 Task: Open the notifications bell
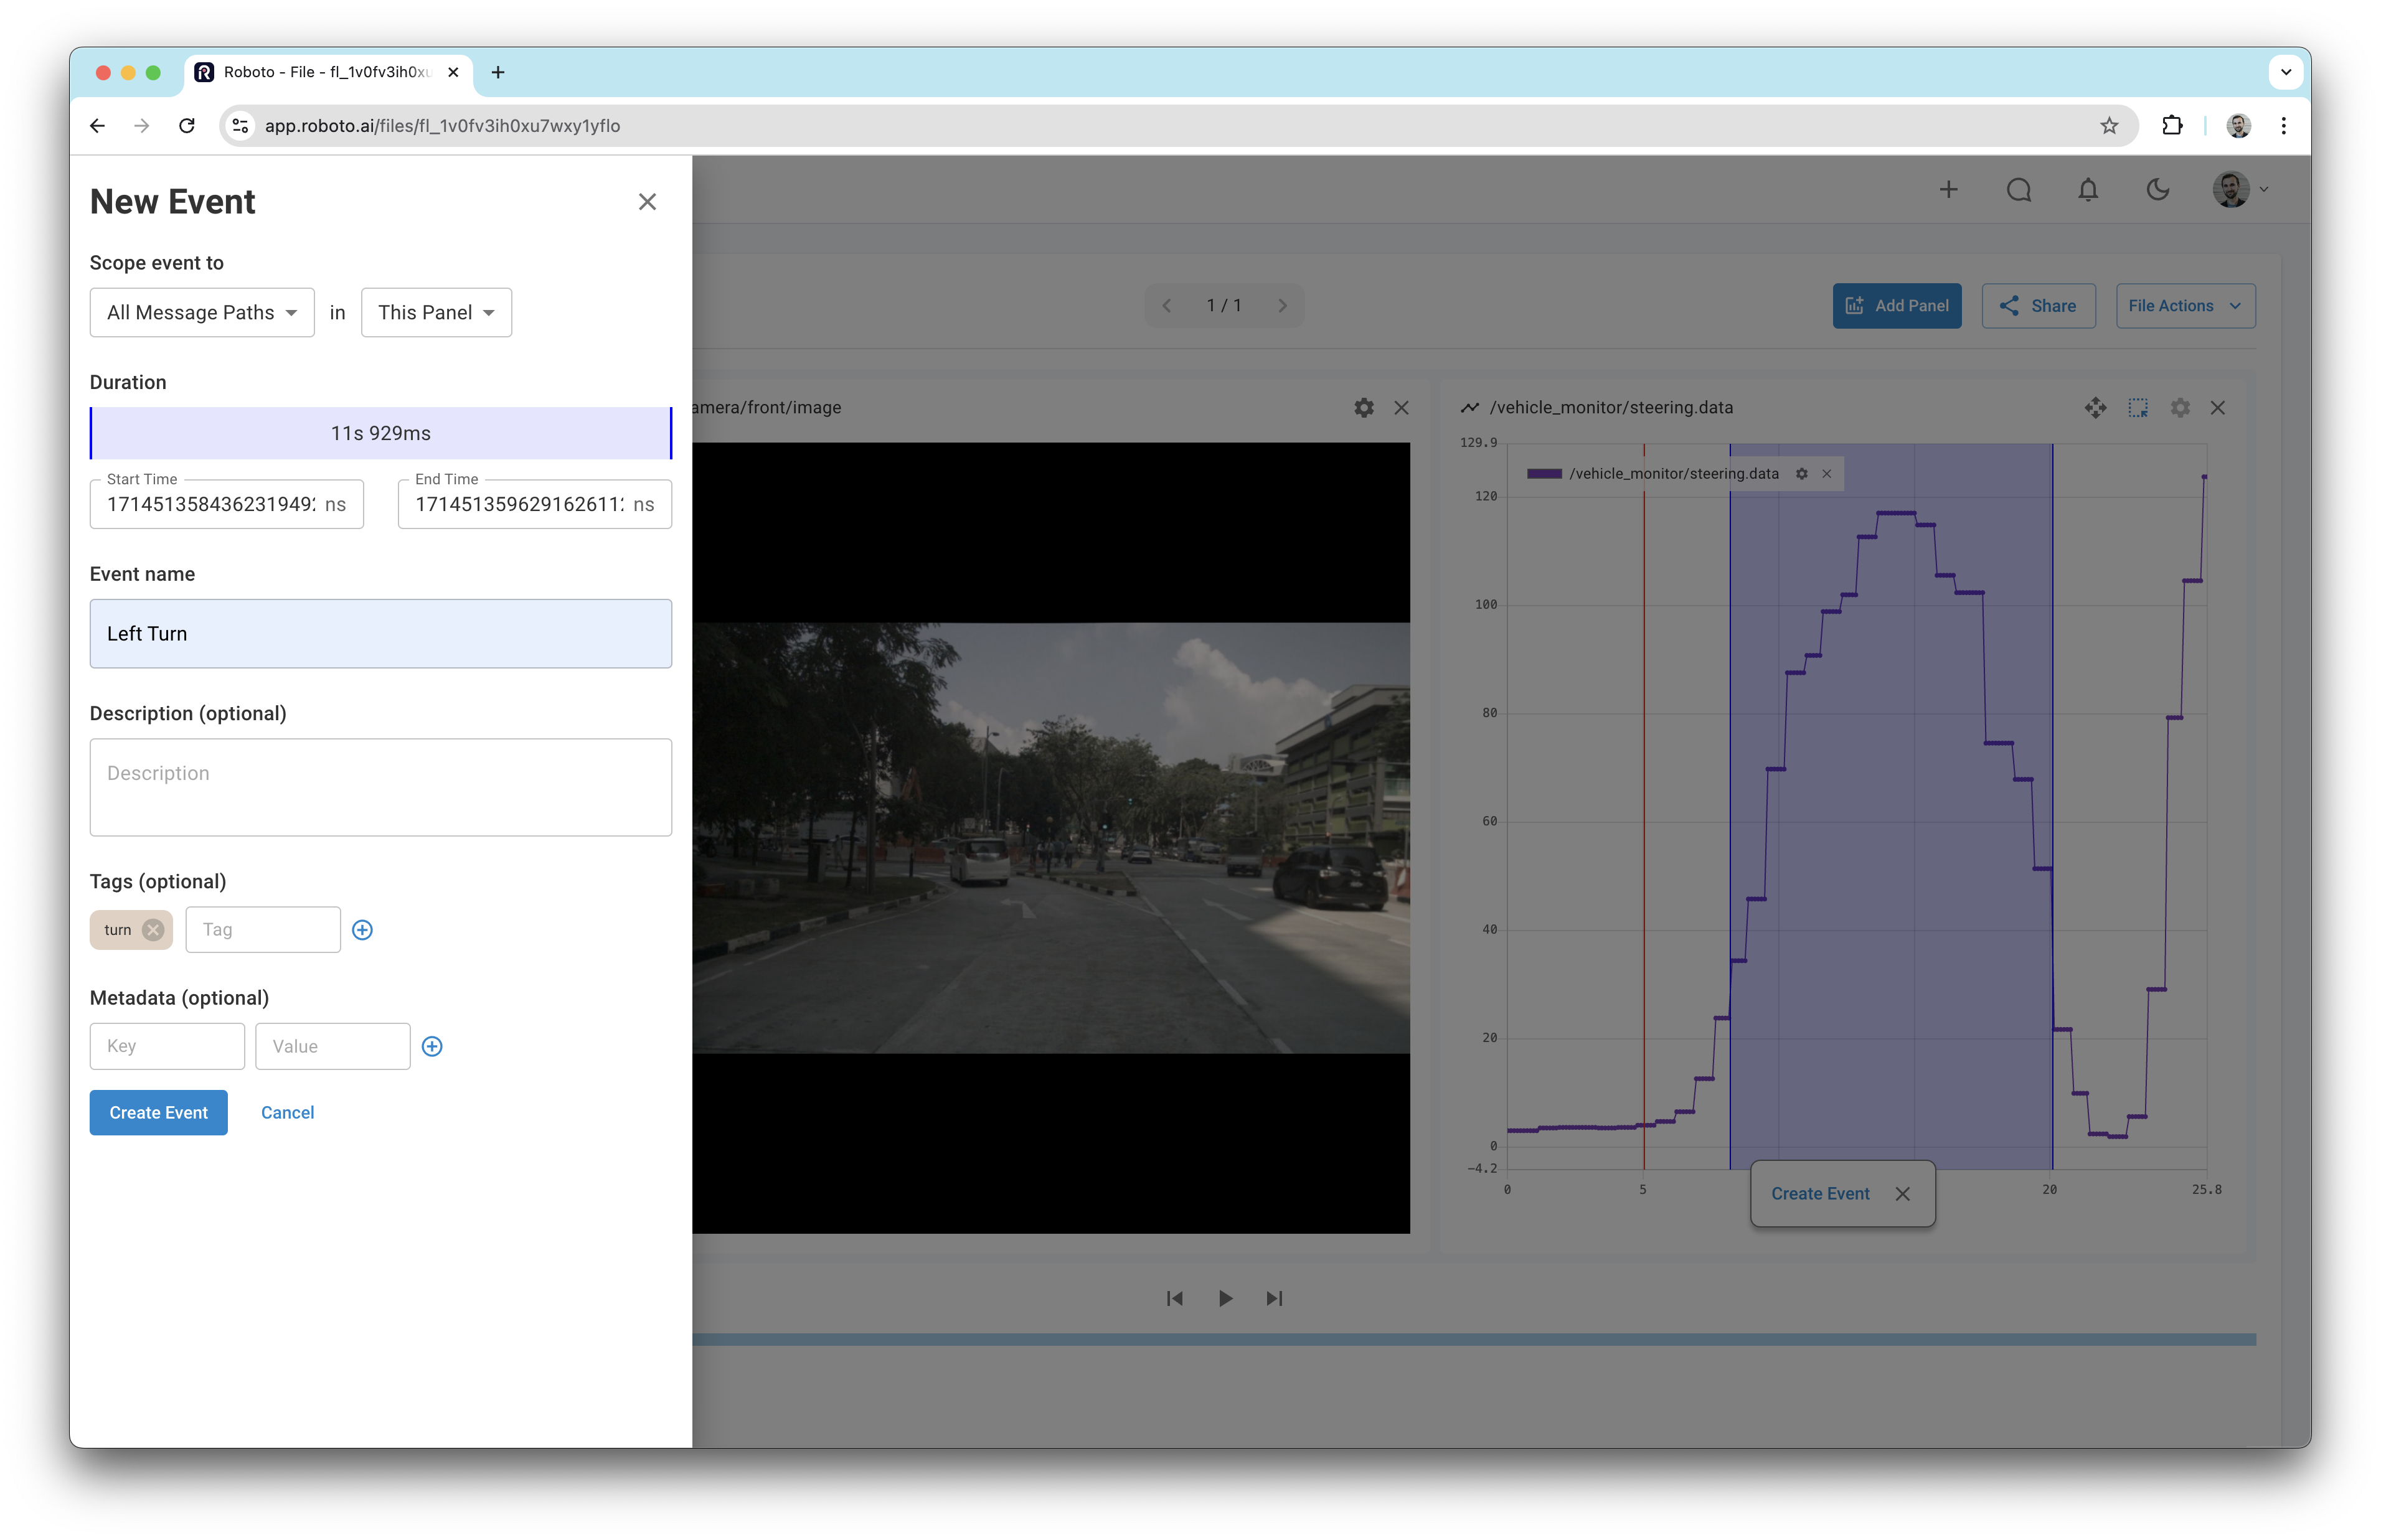coord(2088,190)
